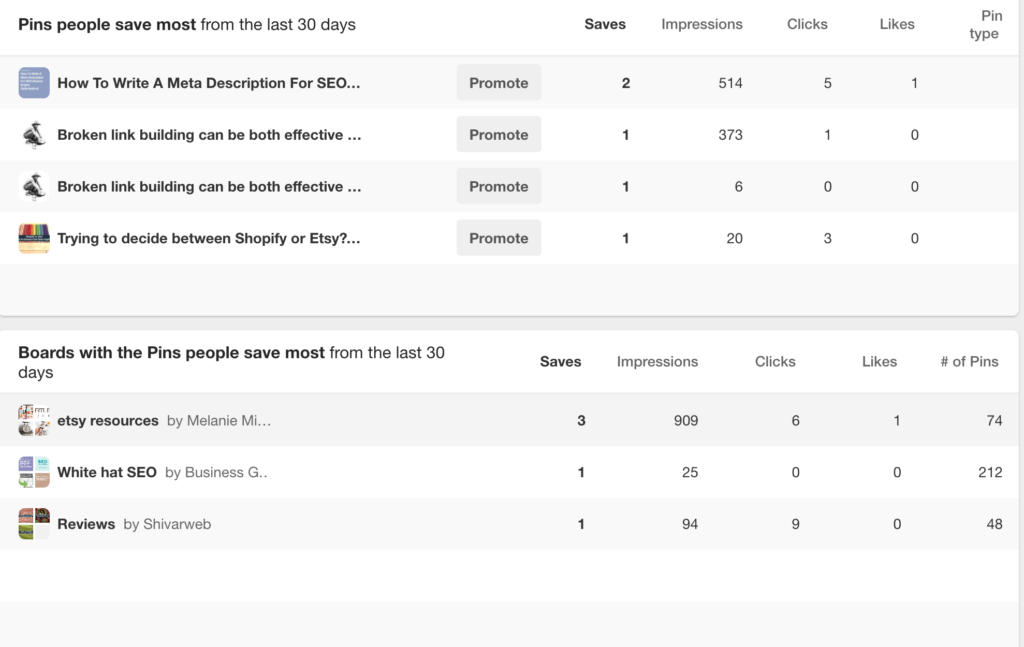
Task: Click thumbnail of Broken link pin with 6 impressions
Action: 34,187
